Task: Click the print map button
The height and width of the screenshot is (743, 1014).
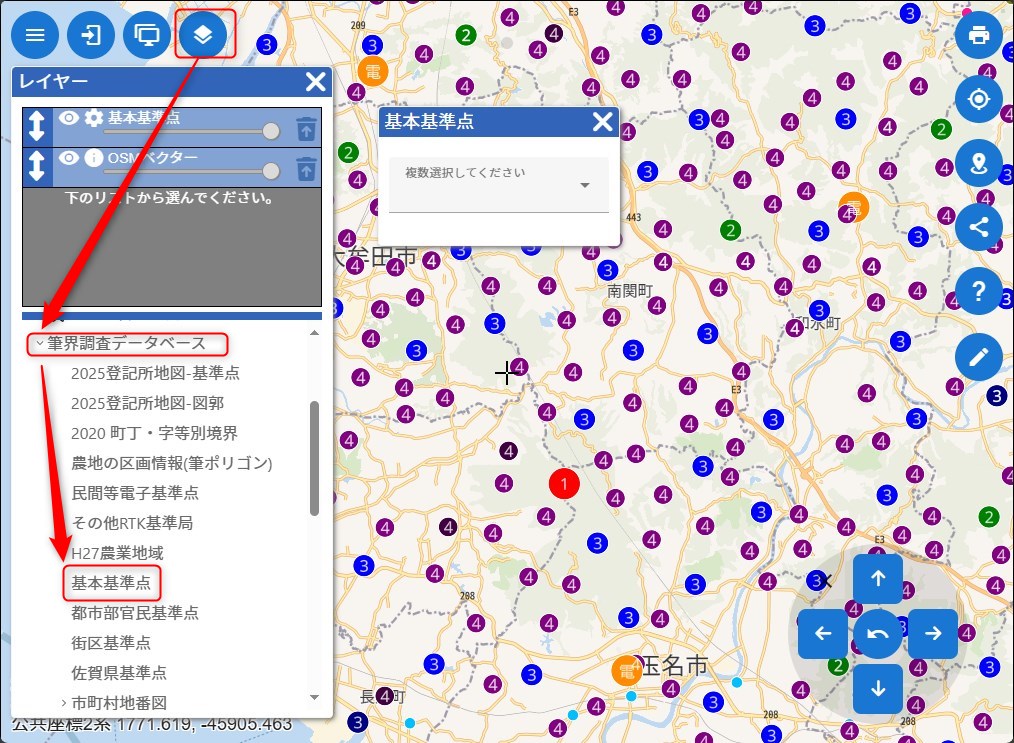Action: pos(978,36)
